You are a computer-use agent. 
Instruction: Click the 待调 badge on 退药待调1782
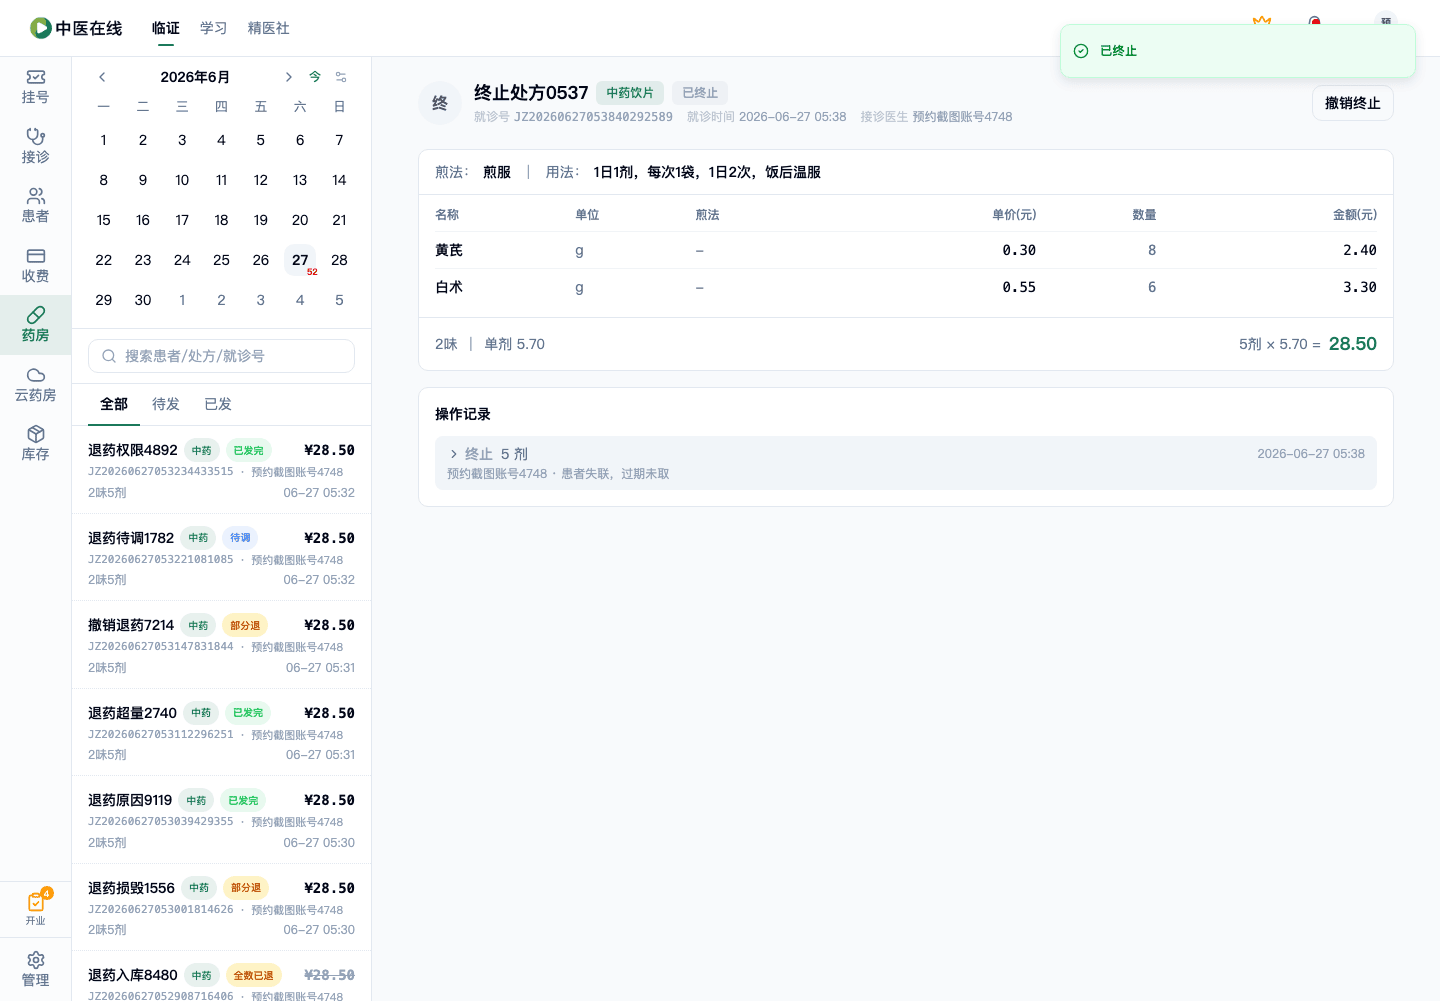pos(240,538)
